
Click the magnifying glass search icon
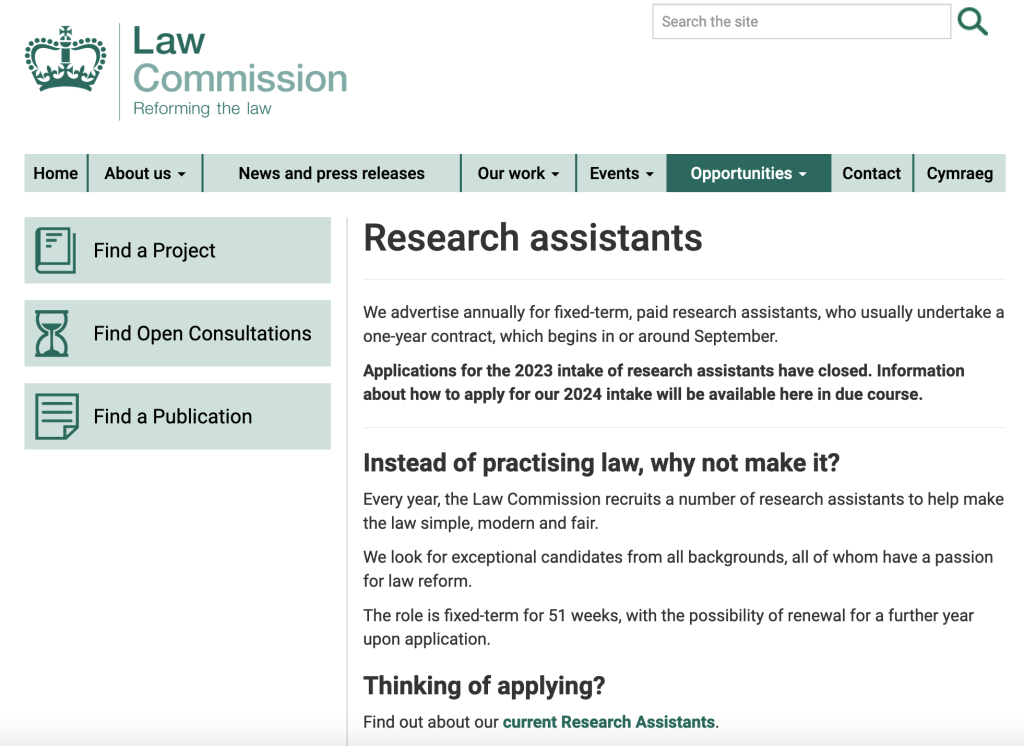click(972, 21)
